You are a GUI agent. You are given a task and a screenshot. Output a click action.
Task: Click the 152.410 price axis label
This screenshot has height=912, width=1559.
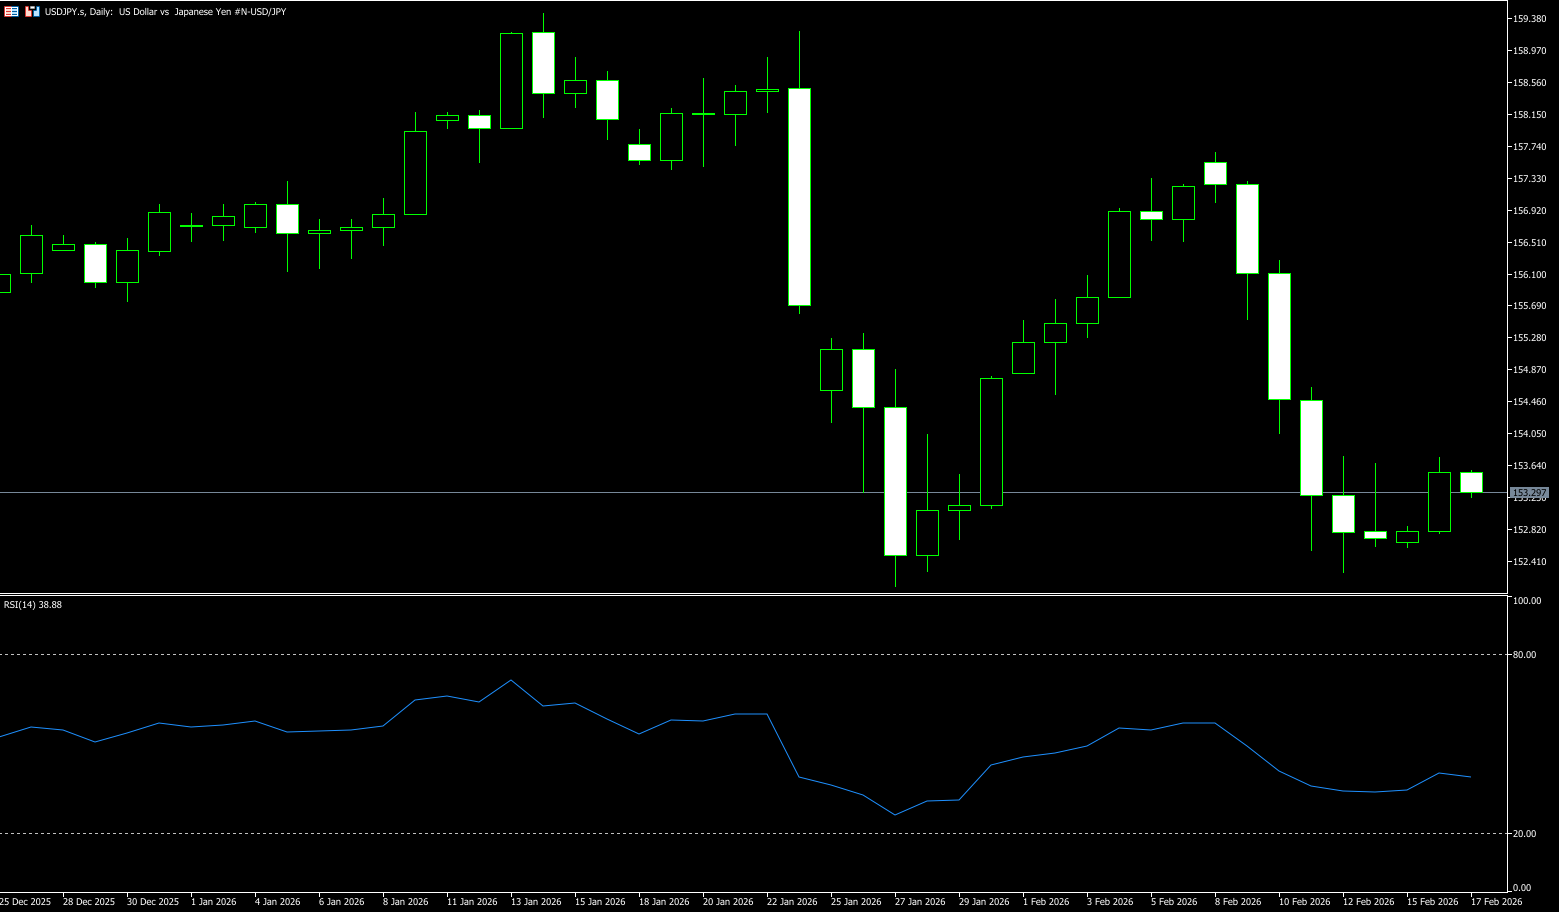point(1529,562)
